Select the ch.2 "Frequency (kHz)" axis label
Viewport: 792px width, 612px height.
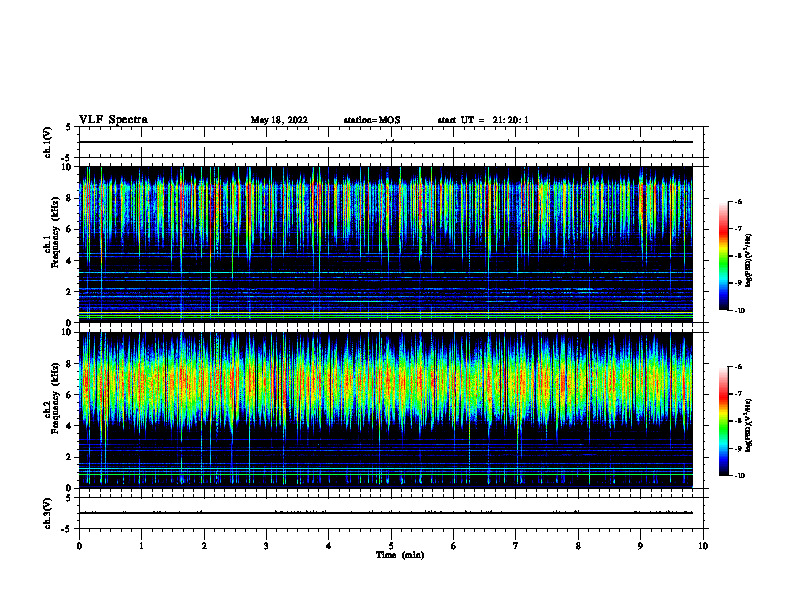54,397
